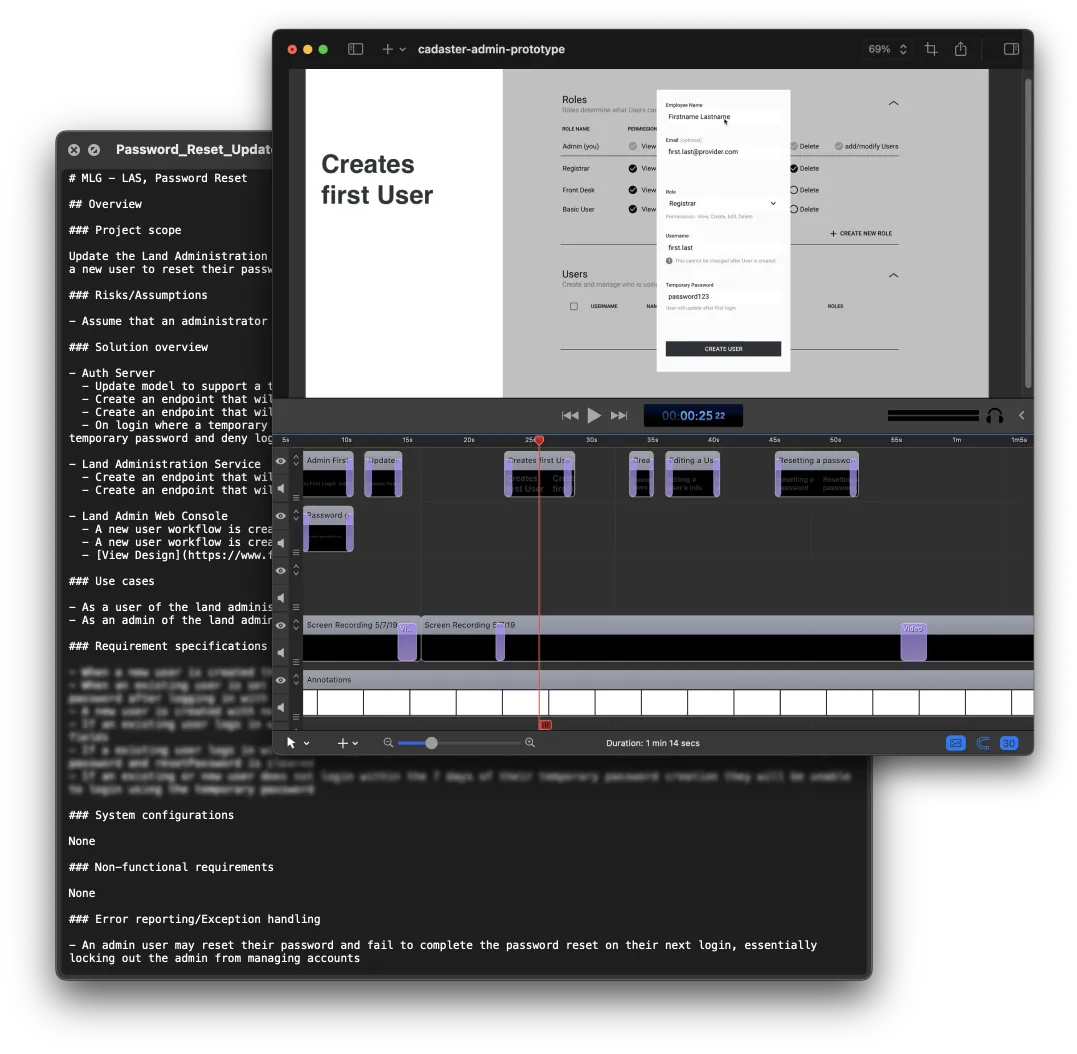This screenshot has height=1054, width=1077.
Task: Click the CREATE USER button in the preview
Action: pos(722,351)
